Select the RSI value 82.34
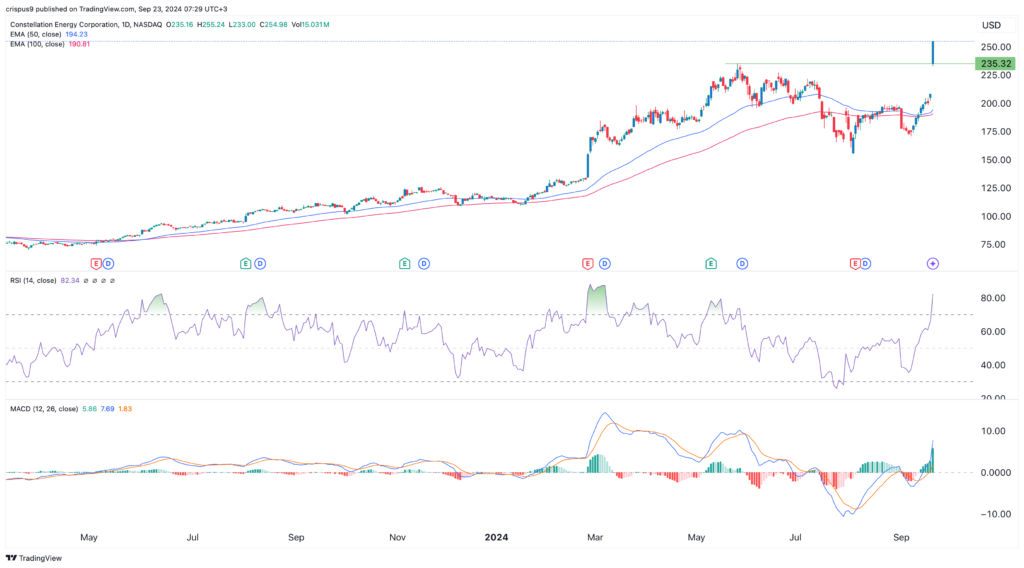Screen dimensions: 1024x568 70,281
